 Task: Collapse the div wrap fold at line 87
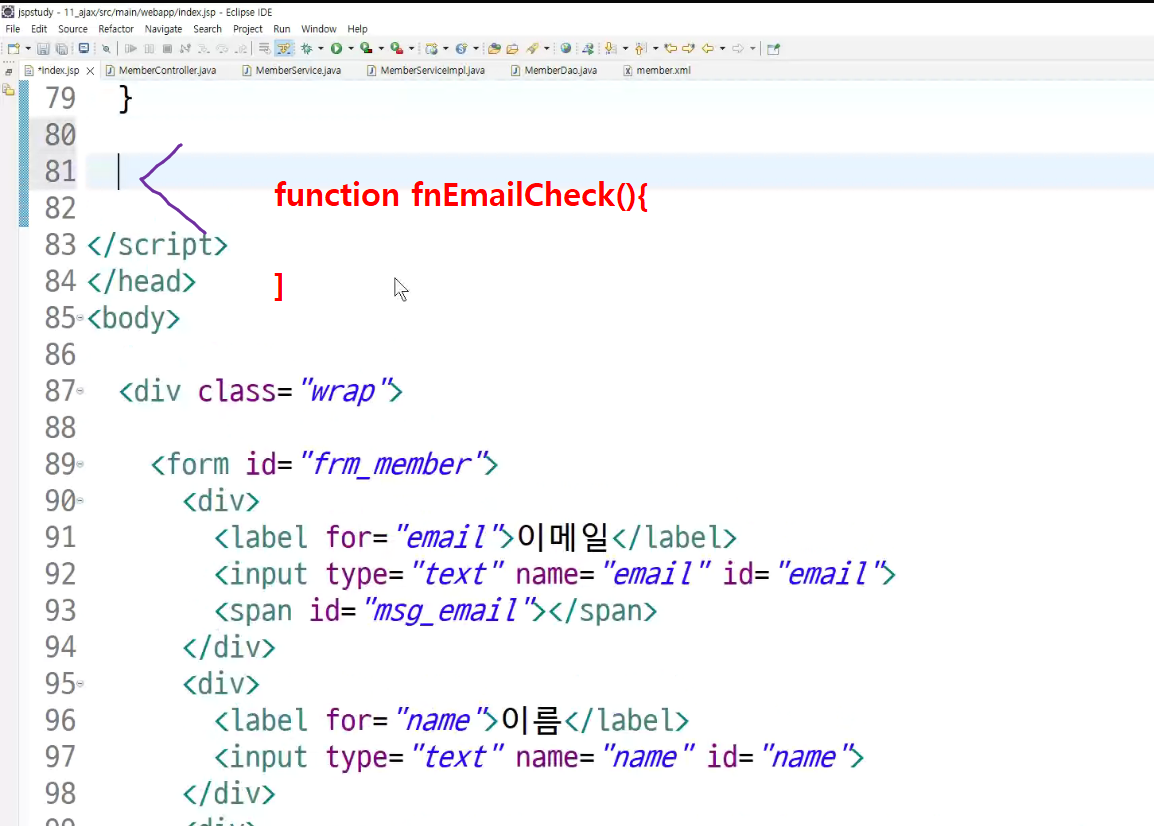coord(80,391)
